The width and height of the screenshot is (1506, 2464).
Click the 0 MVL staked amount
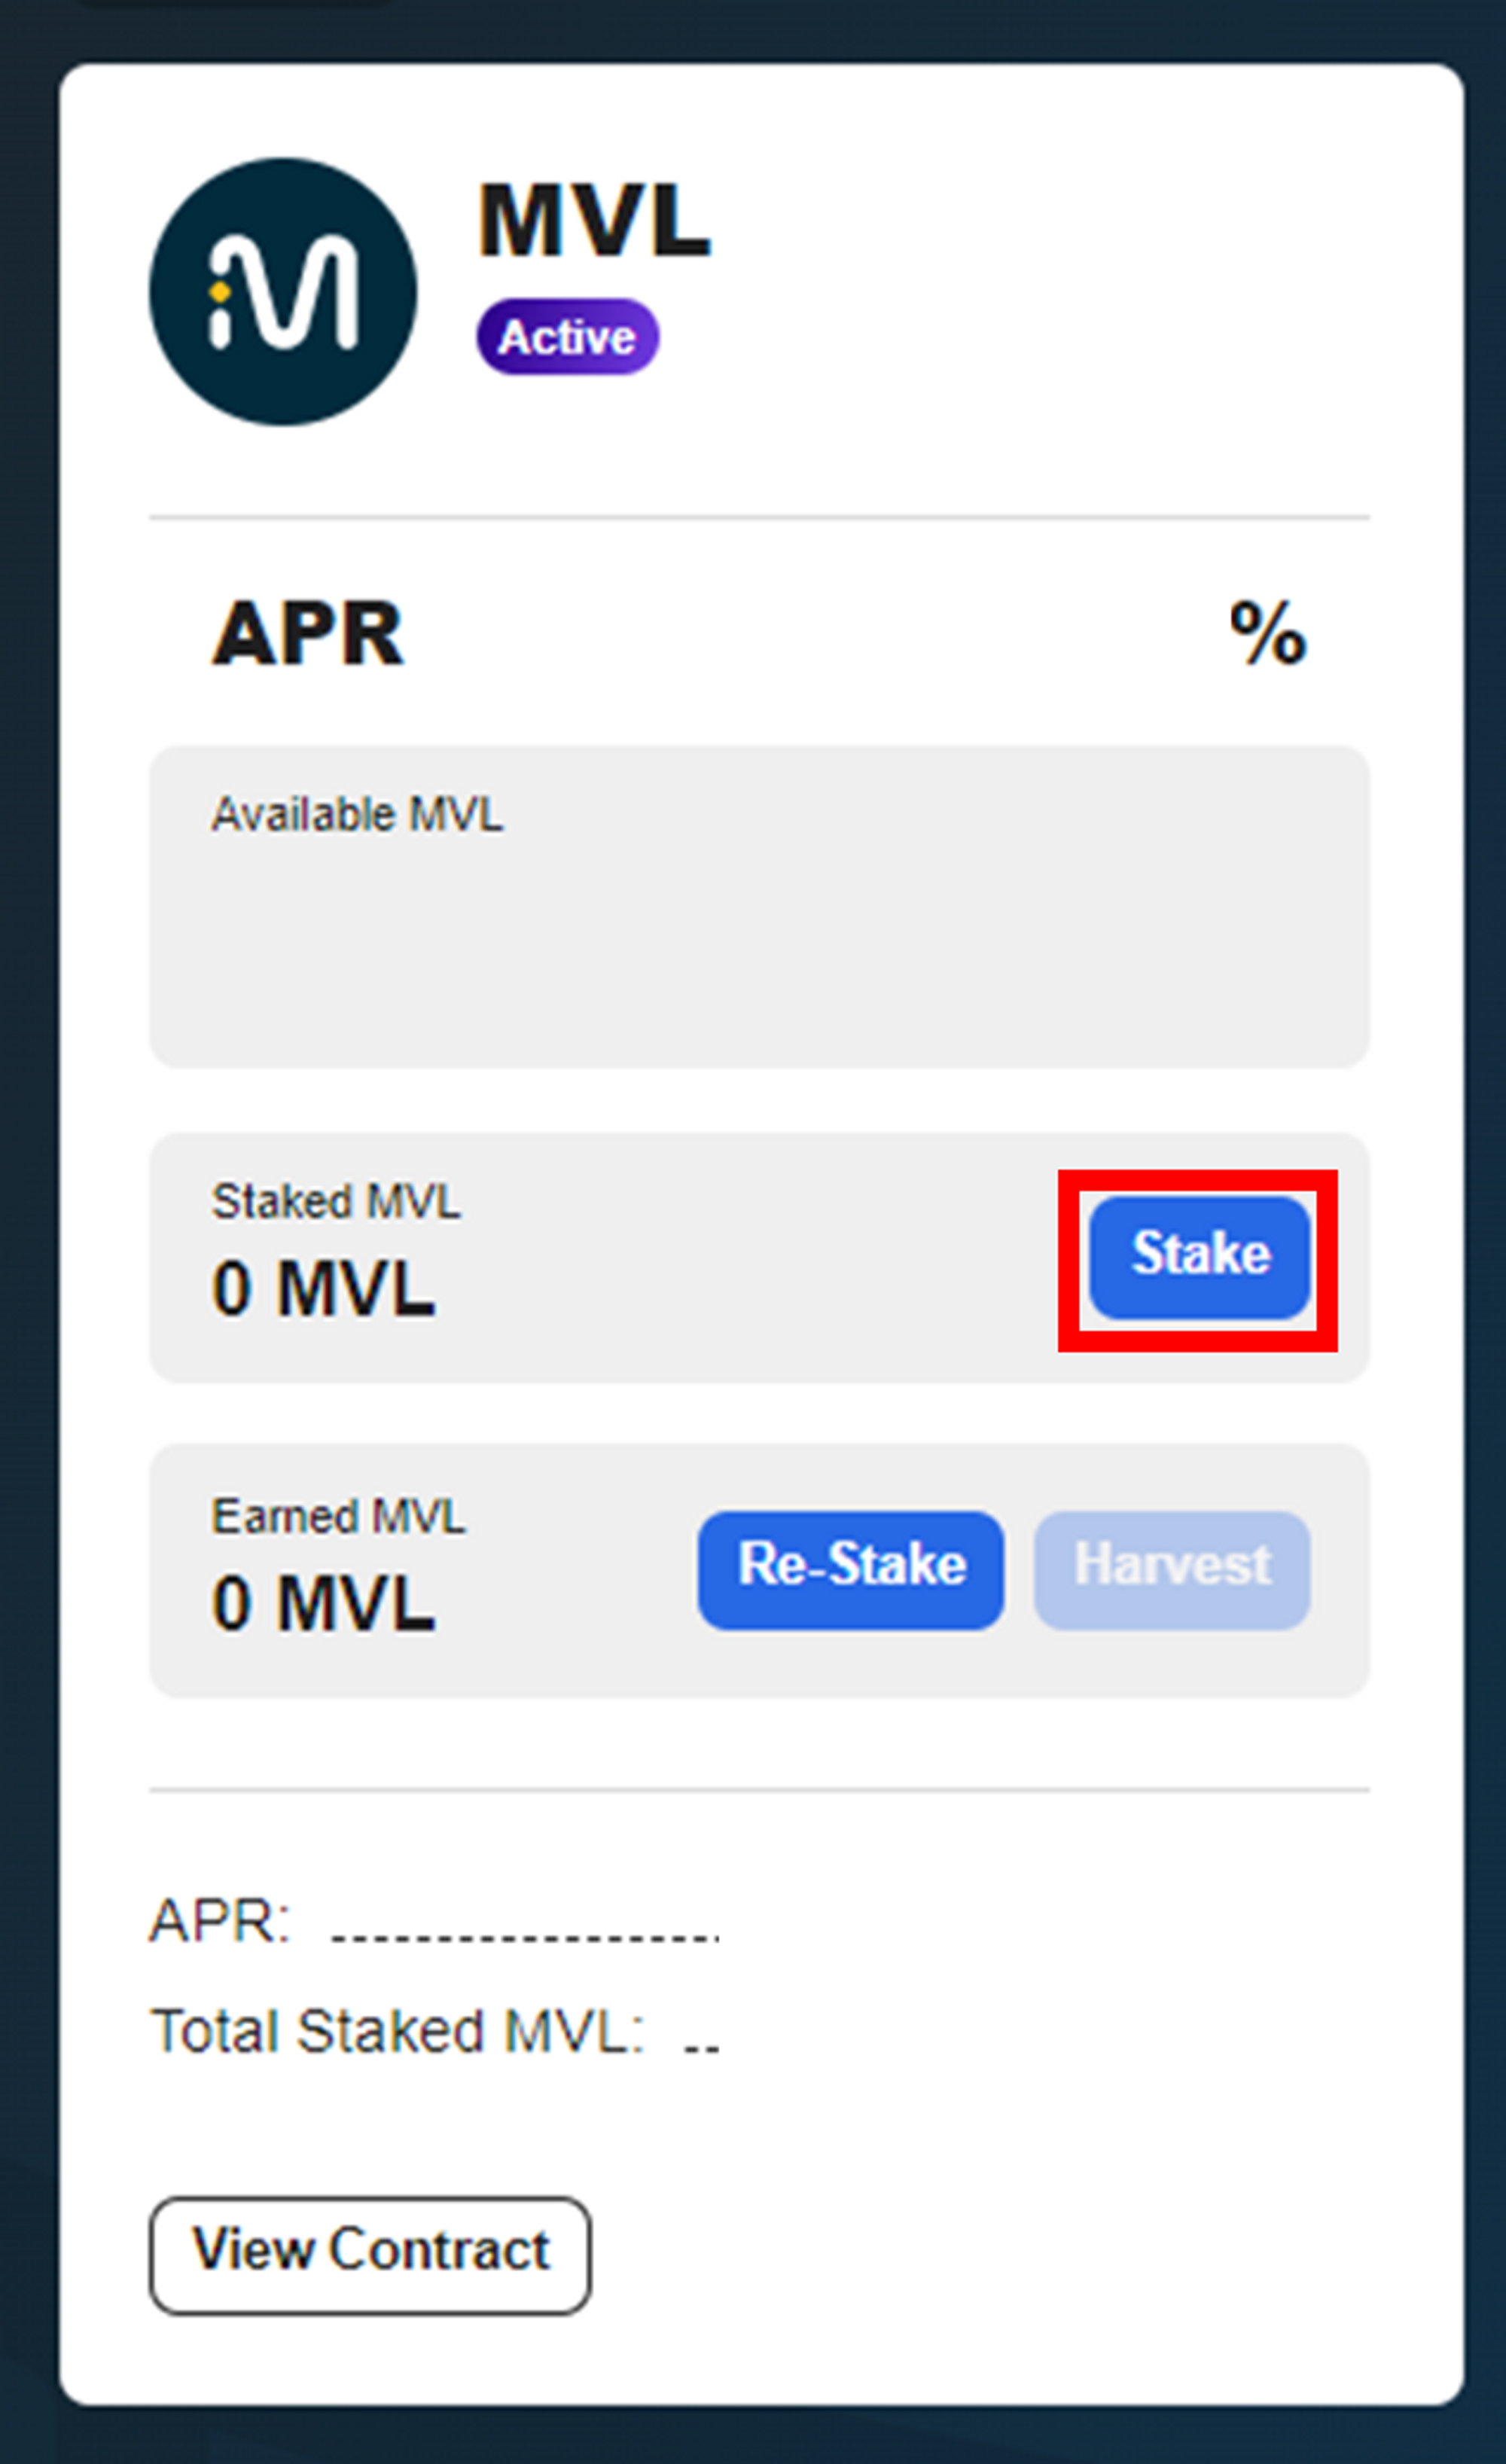click(323, 1289)
